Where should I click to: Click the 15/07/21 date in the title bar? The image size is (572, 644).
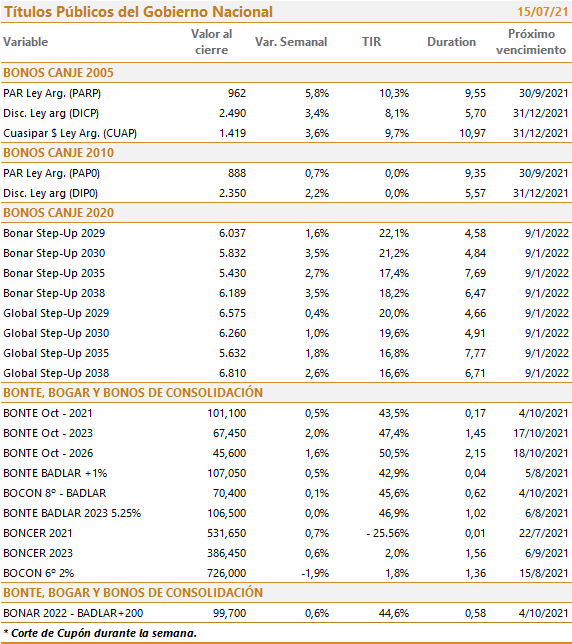(x=542, y=12)
